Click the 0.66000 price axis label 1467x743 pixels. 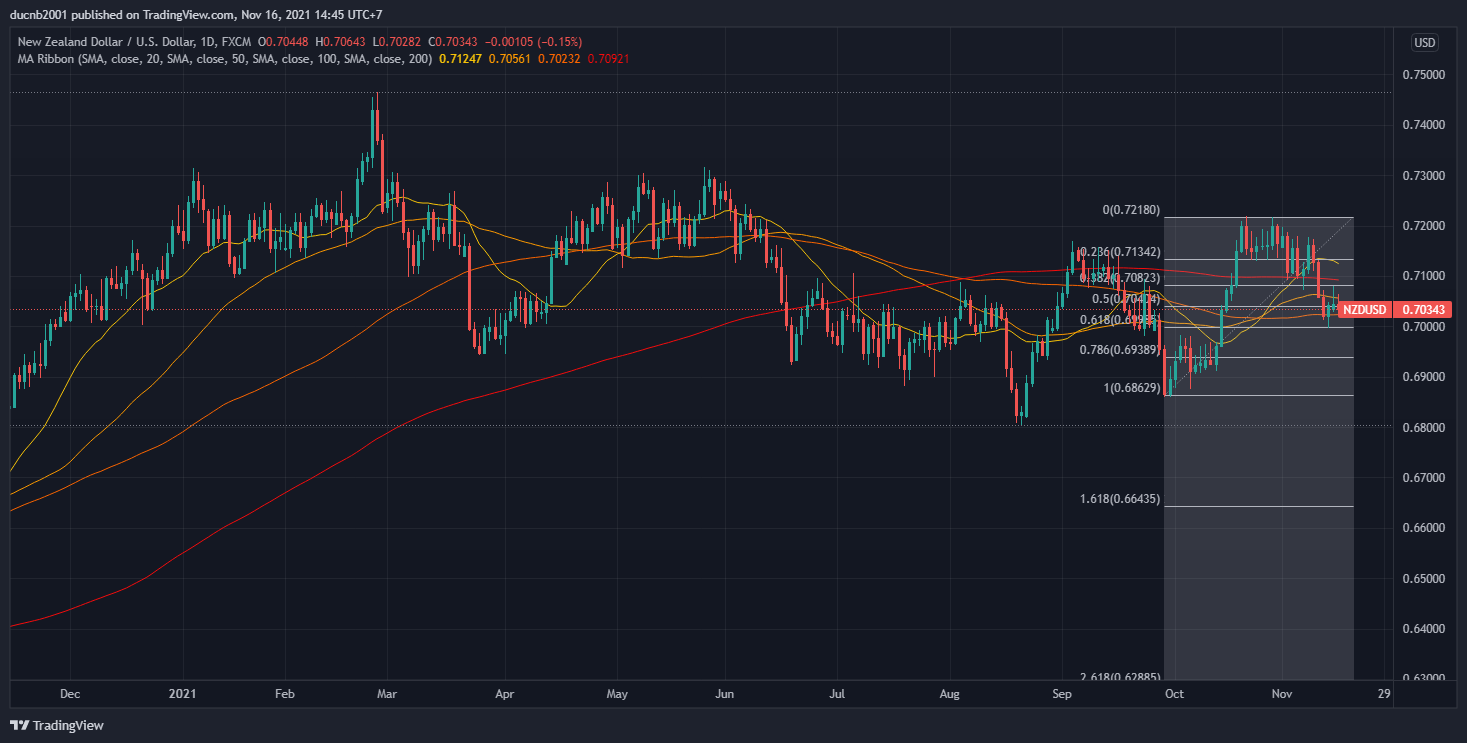point(1423,528)
